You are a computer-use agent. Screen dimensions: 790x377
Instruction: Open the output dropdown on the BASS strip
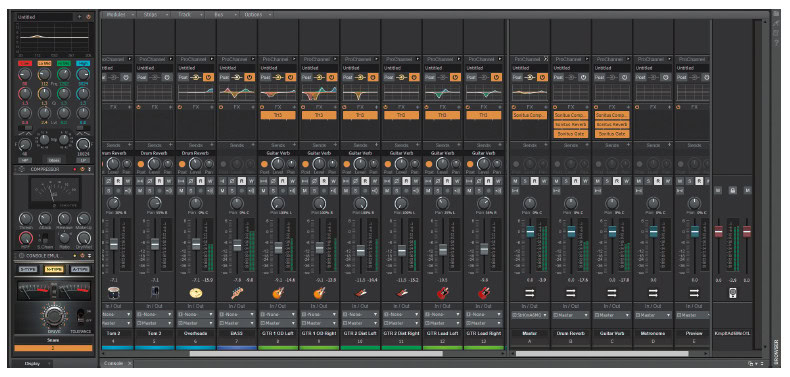click(x=237, y=323)
